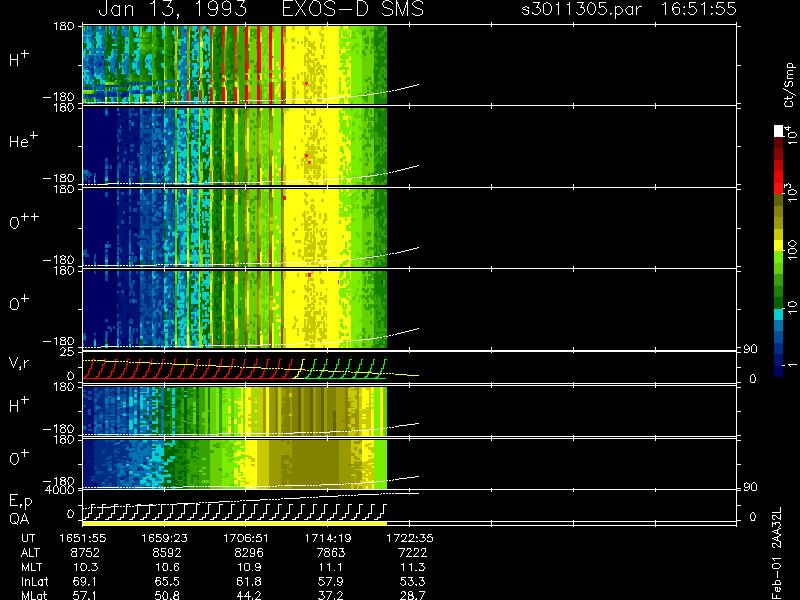Click the UT value '1714:19'
The width and height of the screenshot is (800, 600).
(328, 538)
